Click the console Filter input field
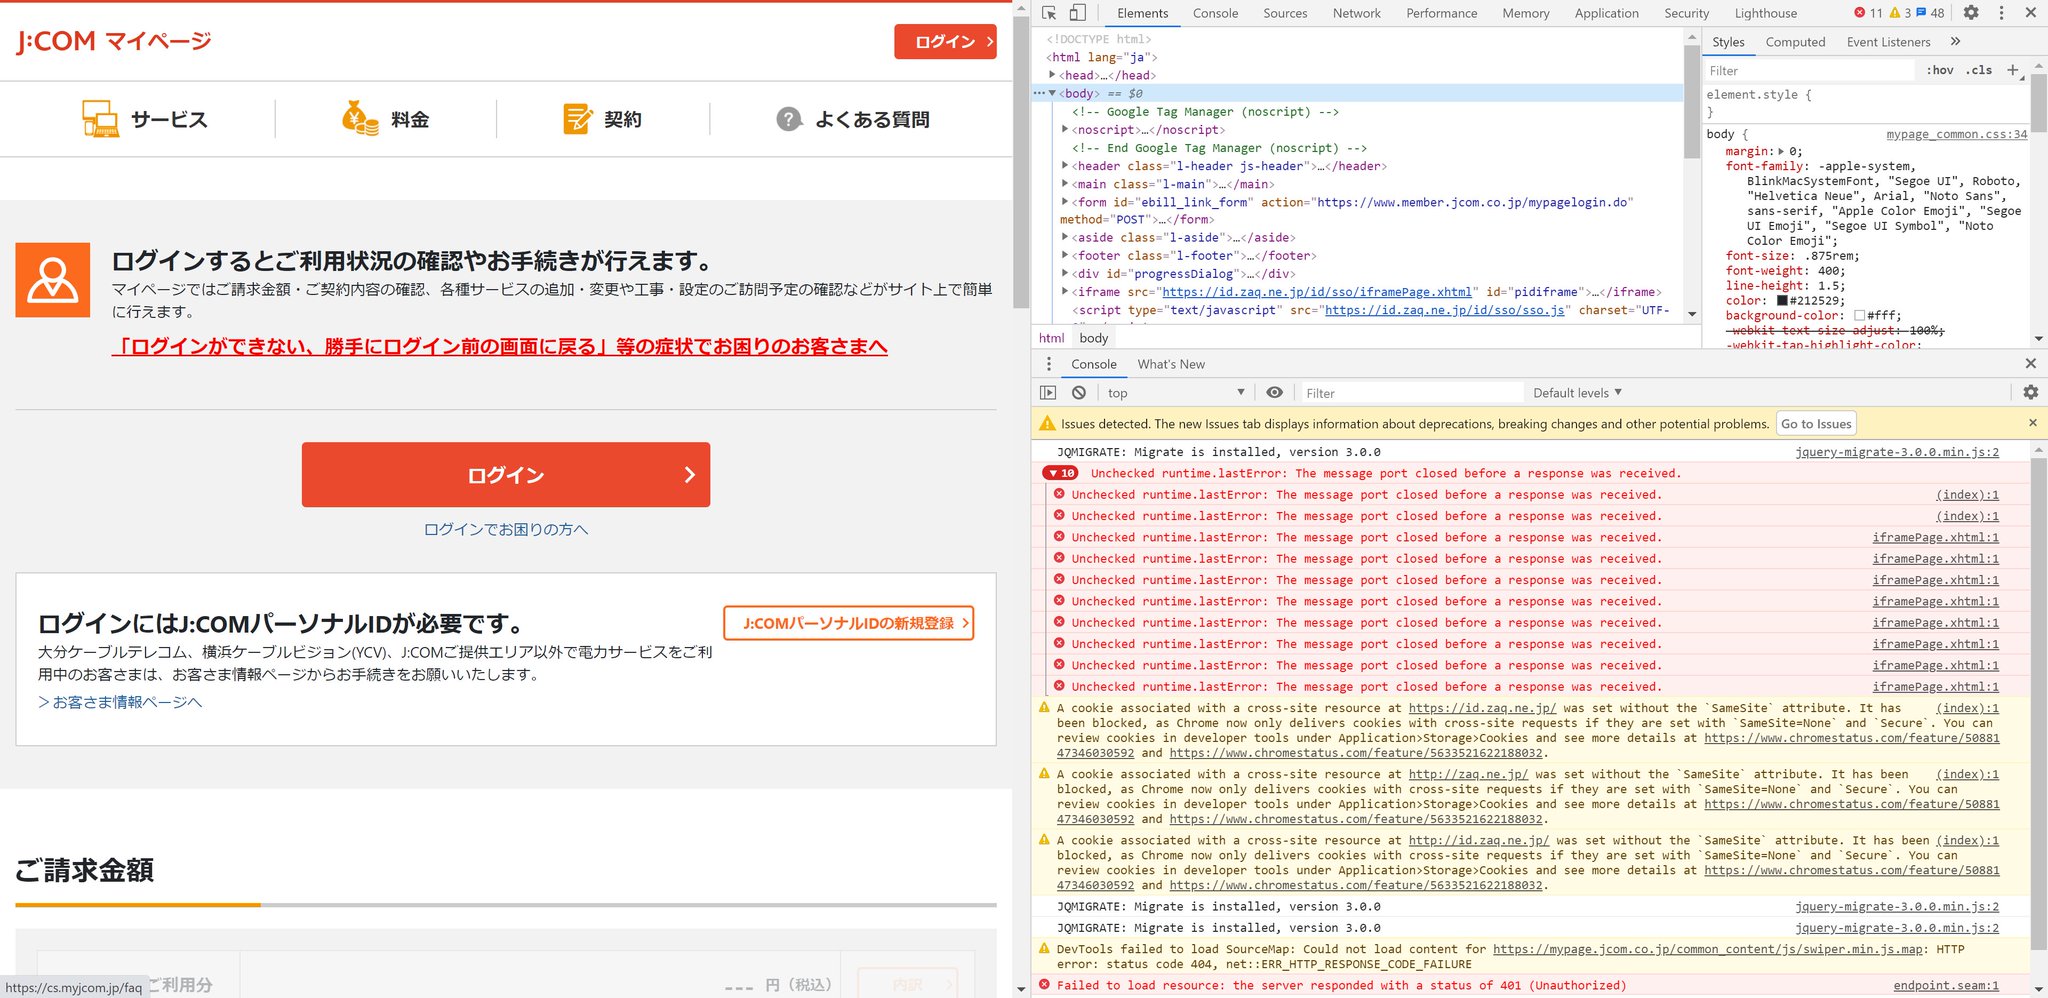The height and width of the screenshot is (998, 2048). [x=1410, y=393]
